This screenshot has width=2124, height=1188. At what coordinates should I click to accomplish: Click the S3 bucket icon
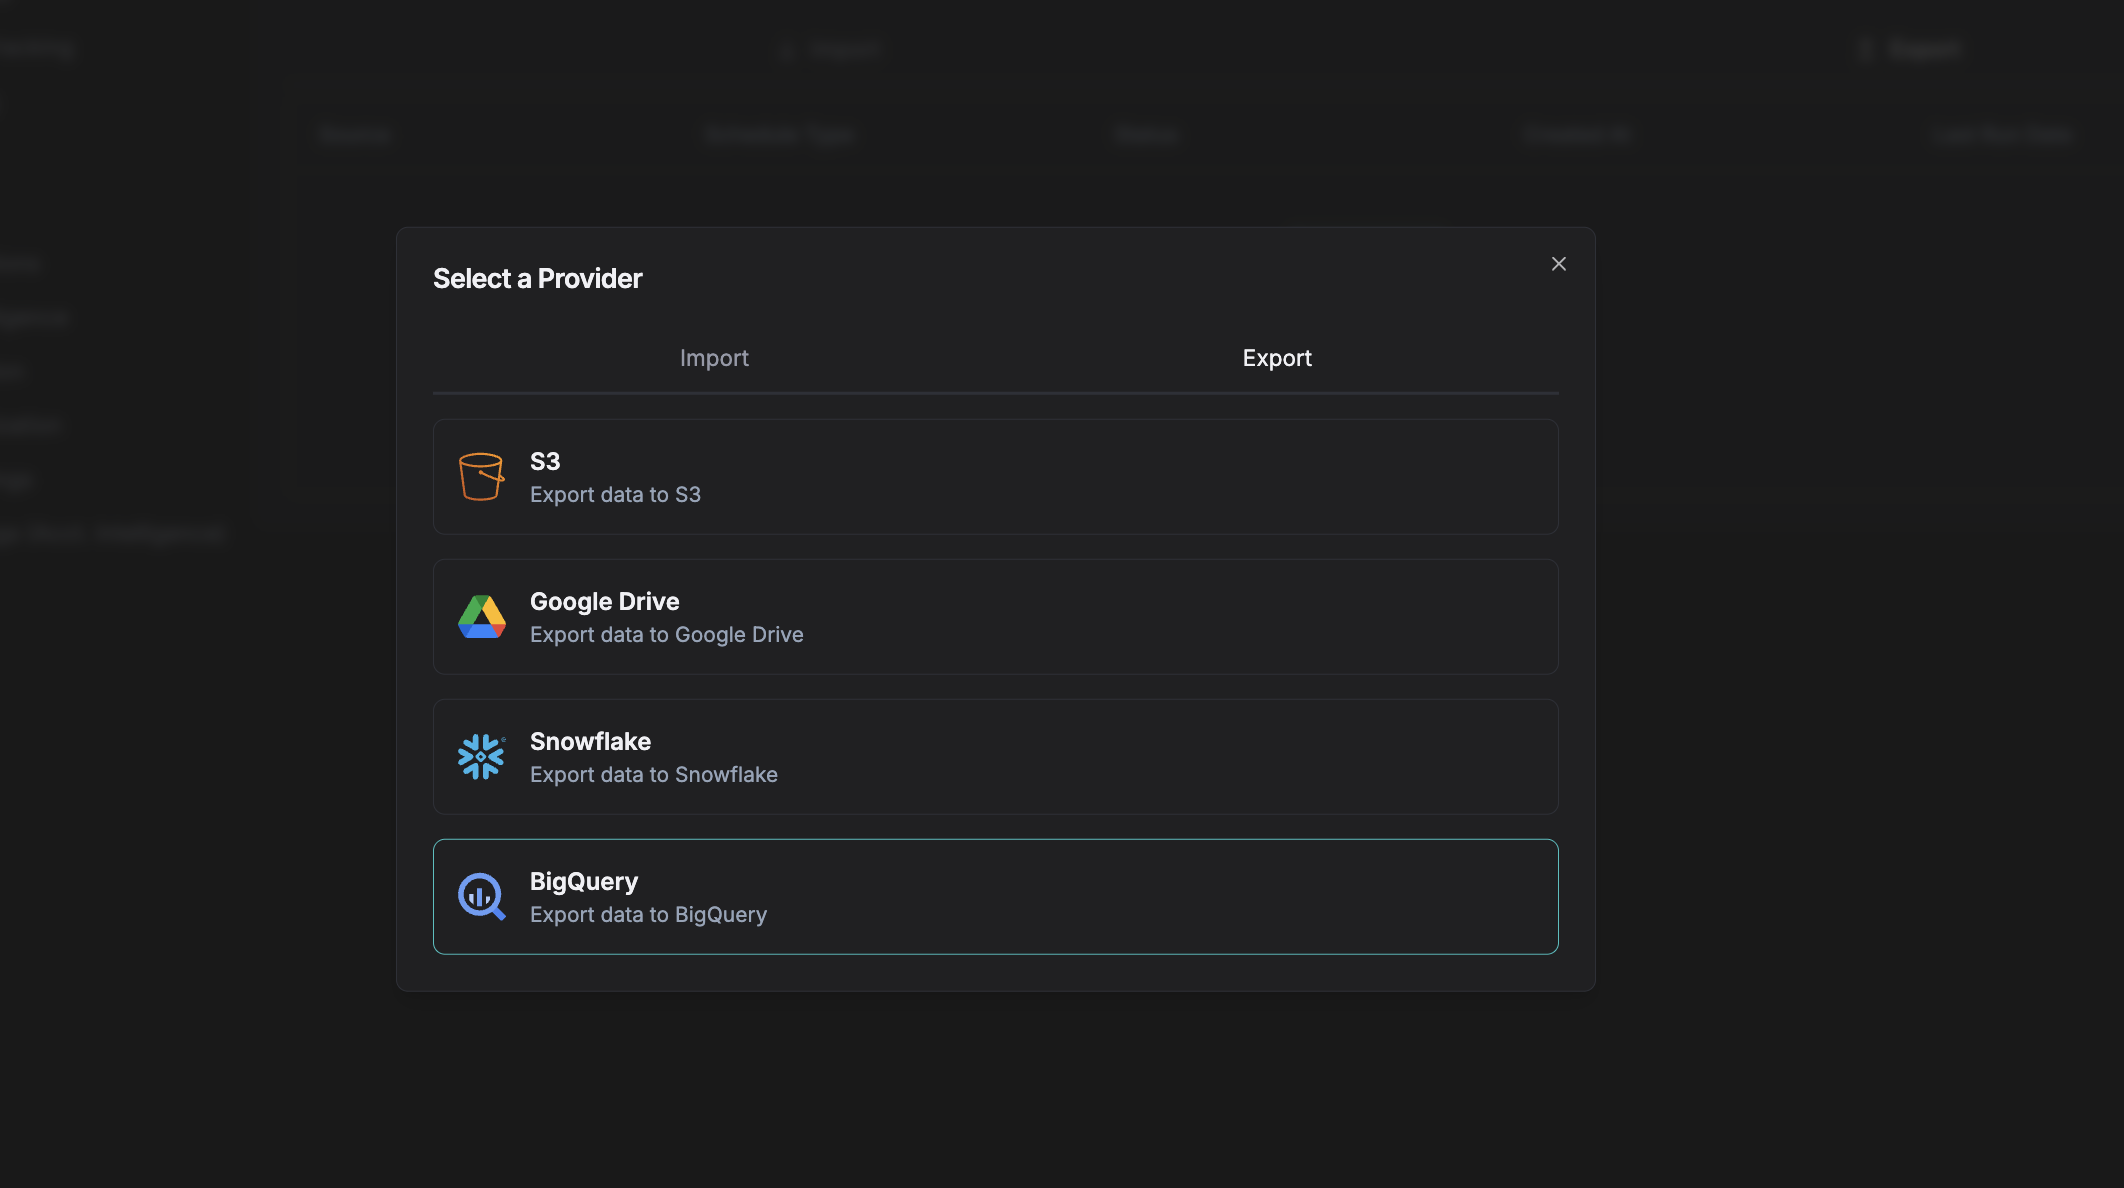click(481, 477)
